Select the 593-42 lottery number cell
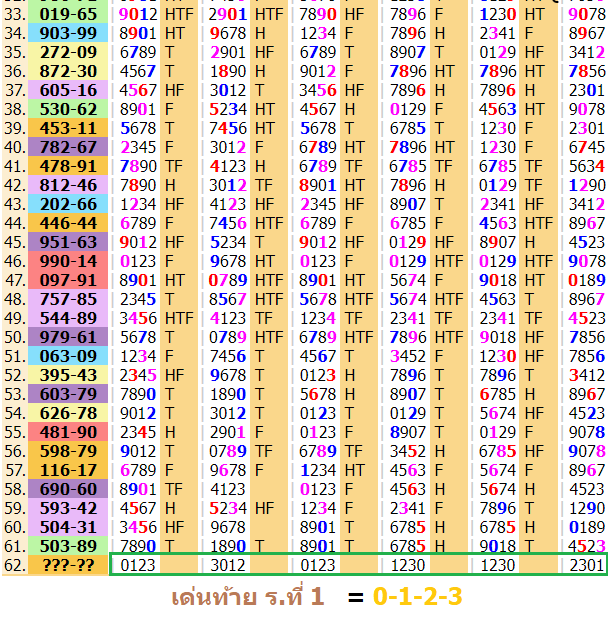Viewport: 608px width, 626px height. click(x=68, y=508)
